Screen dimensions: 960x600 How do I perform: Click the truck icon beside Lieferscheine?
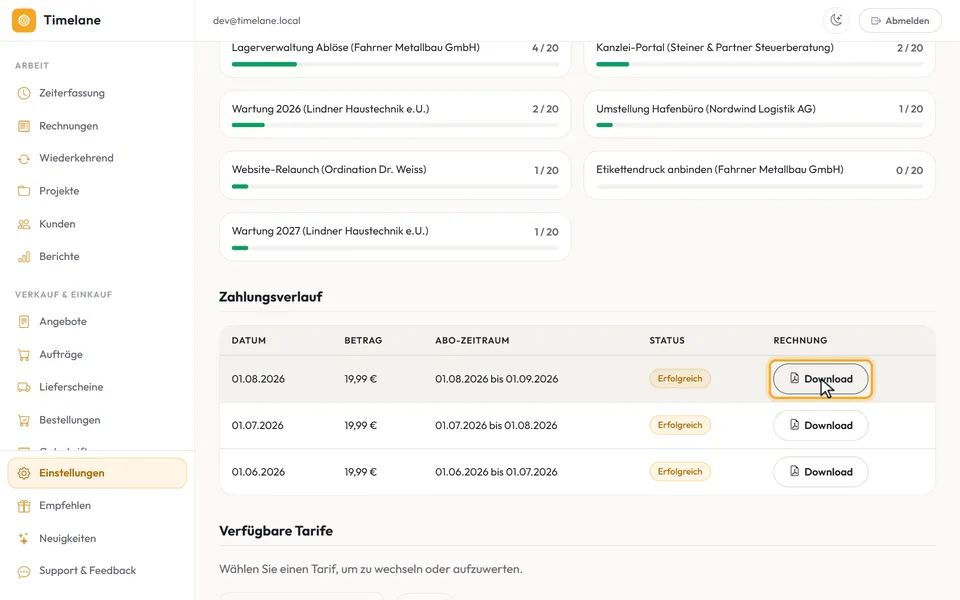[x=24, y=387]
